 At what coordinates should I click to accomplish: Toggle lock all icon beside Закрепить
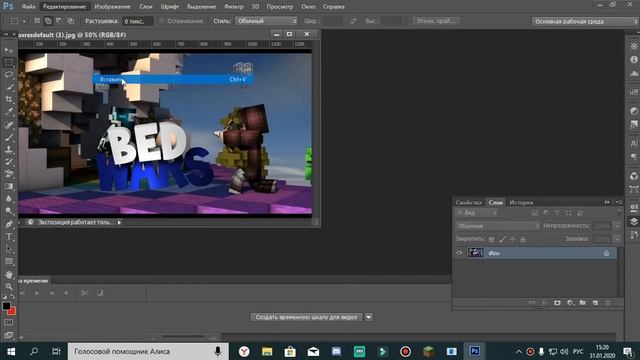(523, 239)
